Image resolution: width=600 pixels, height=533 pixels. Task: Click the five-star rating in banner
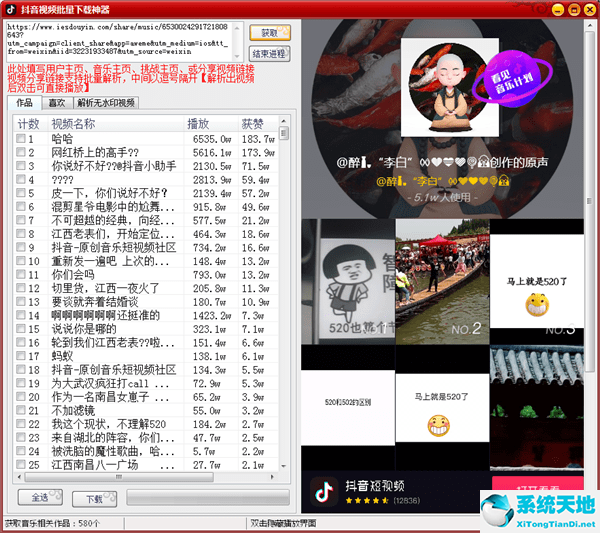367,500
